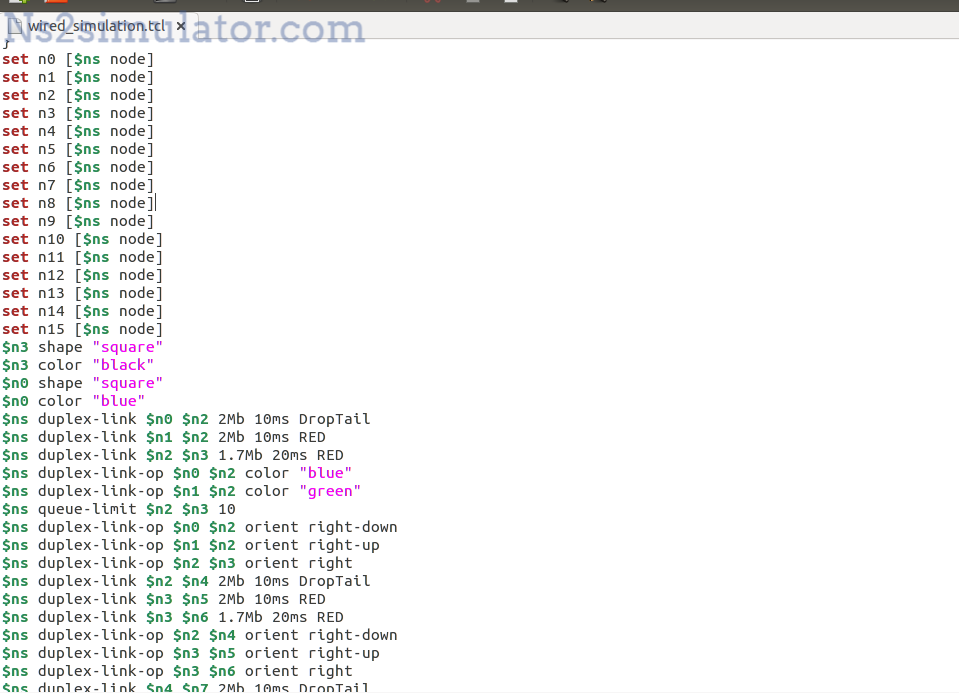Click the line "set n10 [$ns node]"

coord(83,239)
